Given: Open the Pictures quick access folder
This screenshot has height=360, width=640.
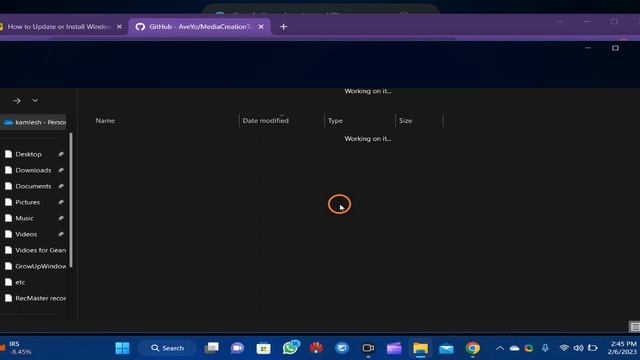Looking at the screenshot, I should (x=28, y=202).
